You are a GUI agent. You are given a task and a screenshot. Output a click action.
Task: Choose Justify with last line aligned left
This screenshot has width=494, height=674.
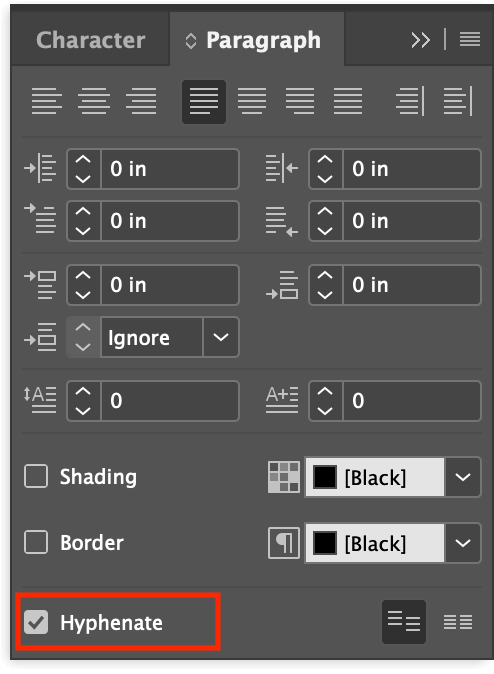click(x=204, y=102)
